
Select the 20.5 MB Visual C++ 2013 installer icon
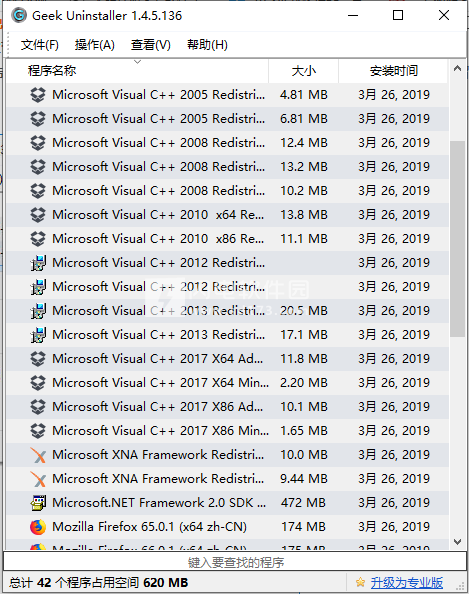38,311
